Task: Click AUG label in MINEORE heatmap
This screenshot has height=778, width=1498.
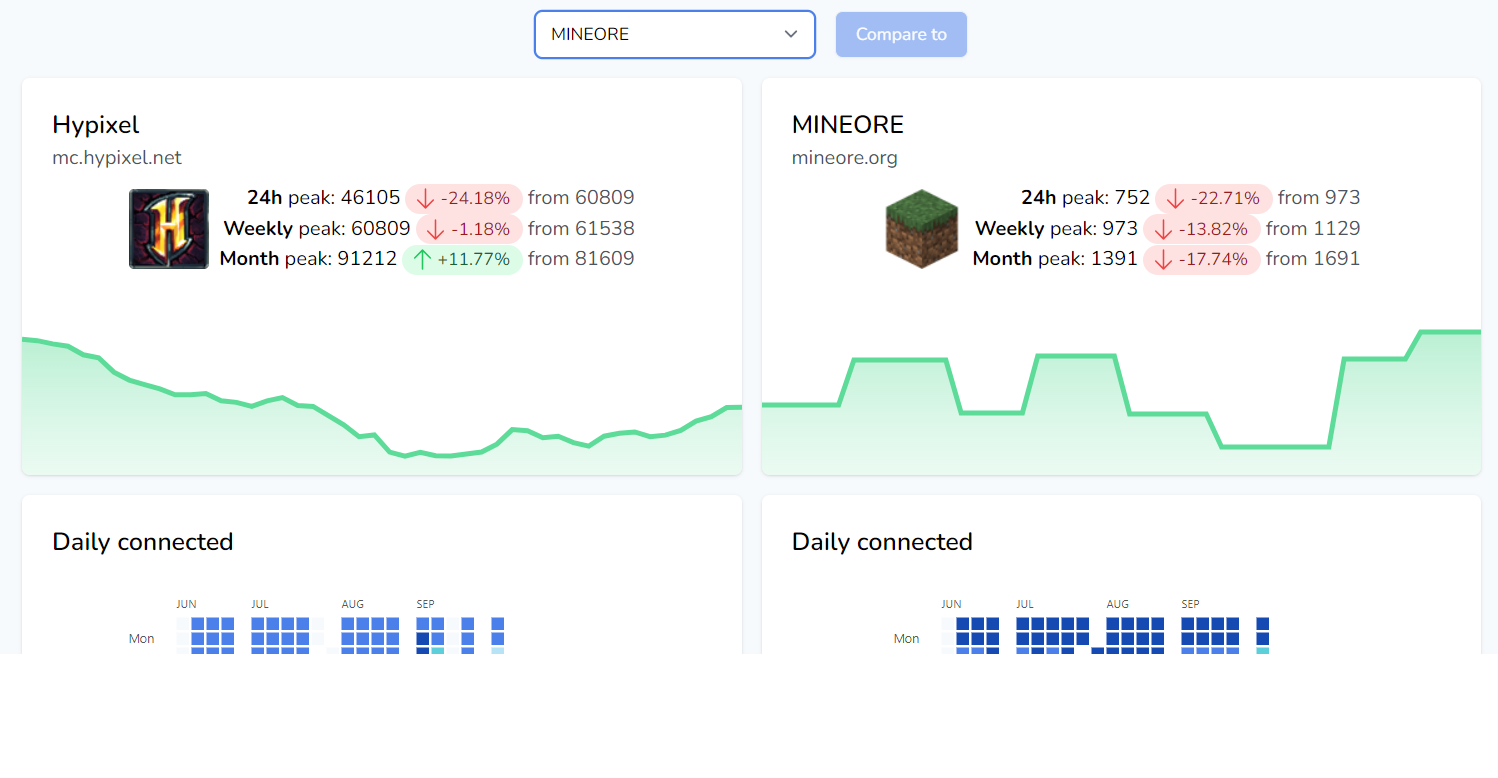Action: pos(1117,604)
